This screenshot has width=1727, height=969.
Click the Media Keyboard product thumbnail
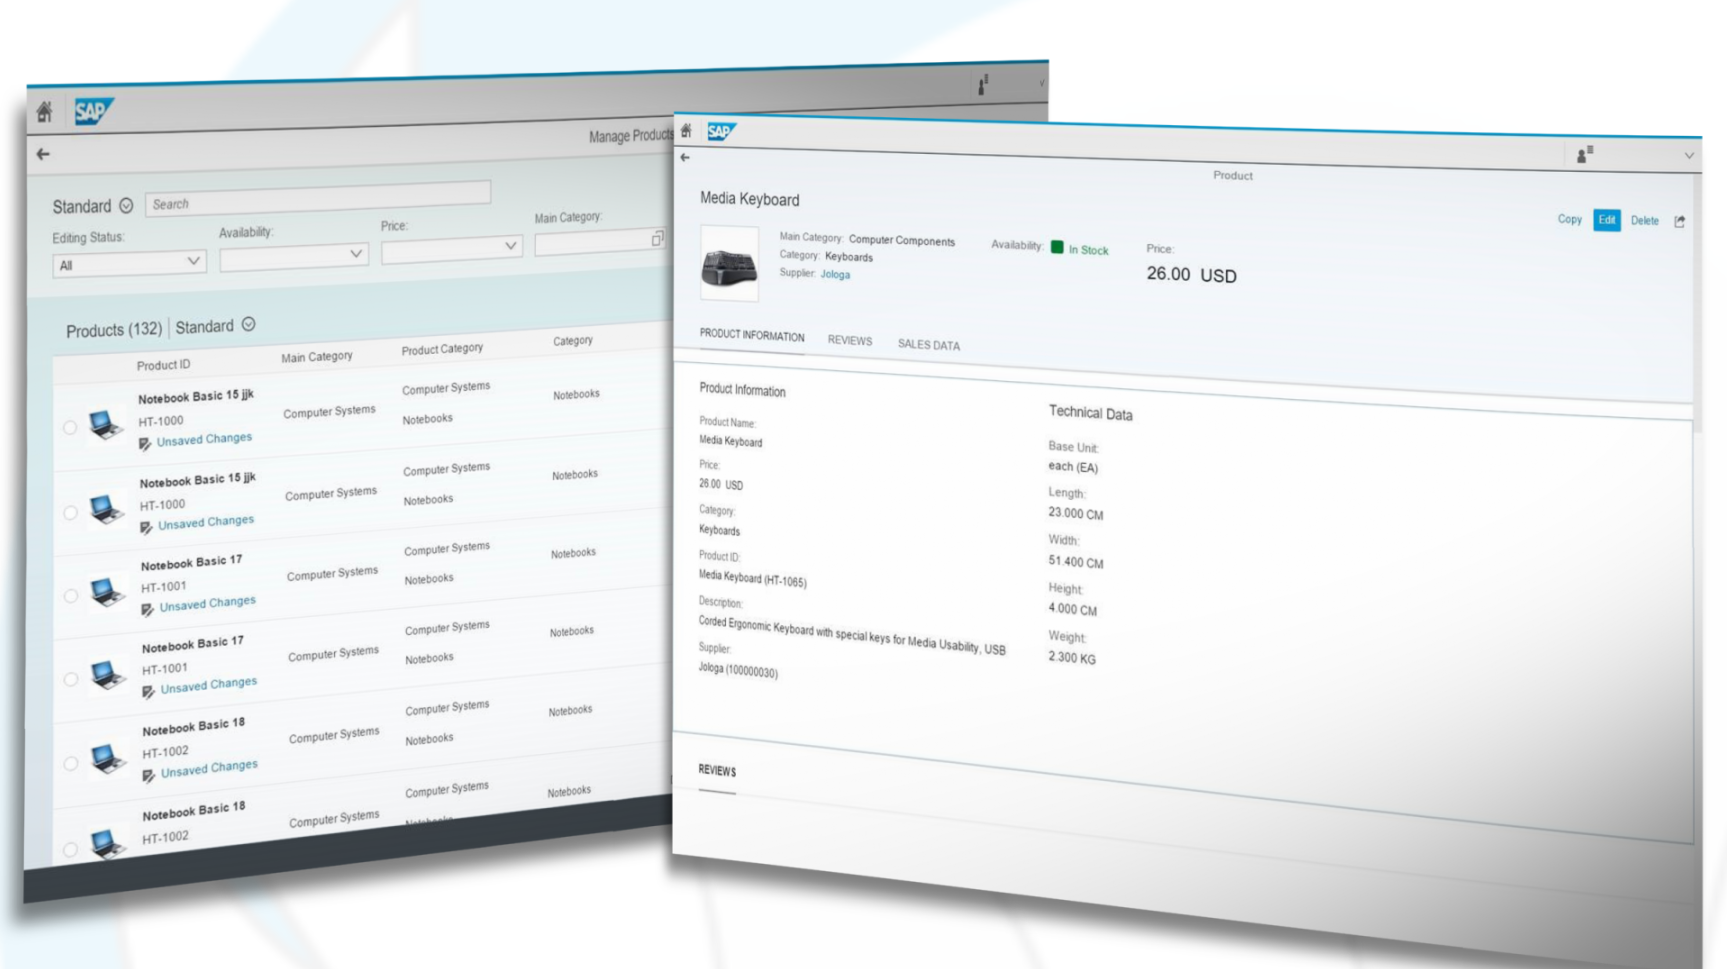coord(729,265)
